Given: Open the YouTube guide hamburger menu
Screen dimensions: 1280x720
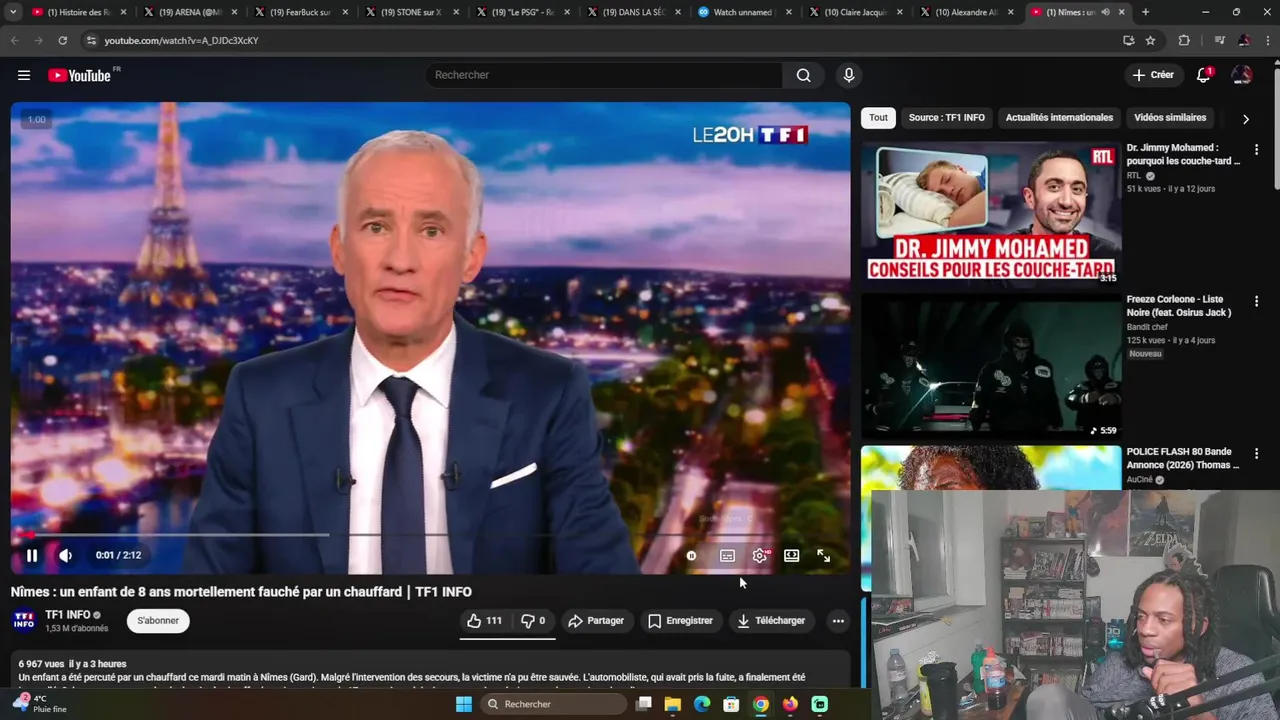Looking at the screenshot, I should tap(24, 75).
